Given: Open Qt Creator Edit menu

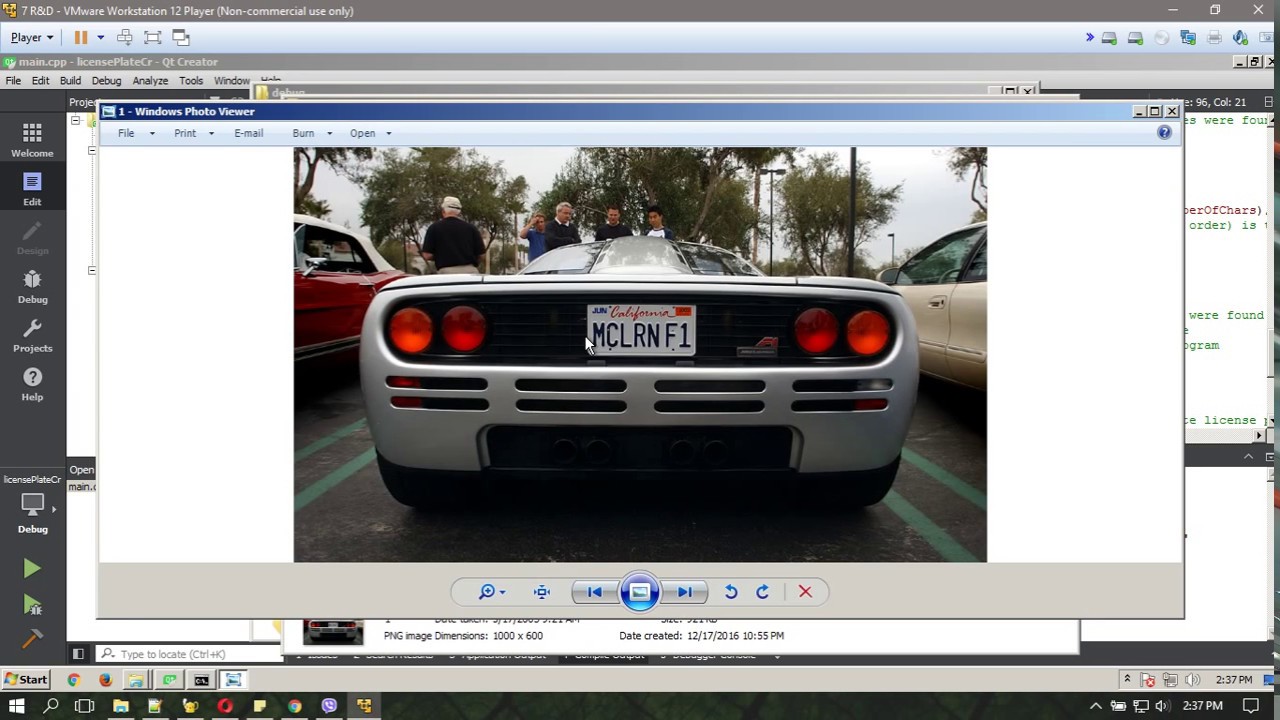Looking at the screenshot, I should click(x=40, y=81).
